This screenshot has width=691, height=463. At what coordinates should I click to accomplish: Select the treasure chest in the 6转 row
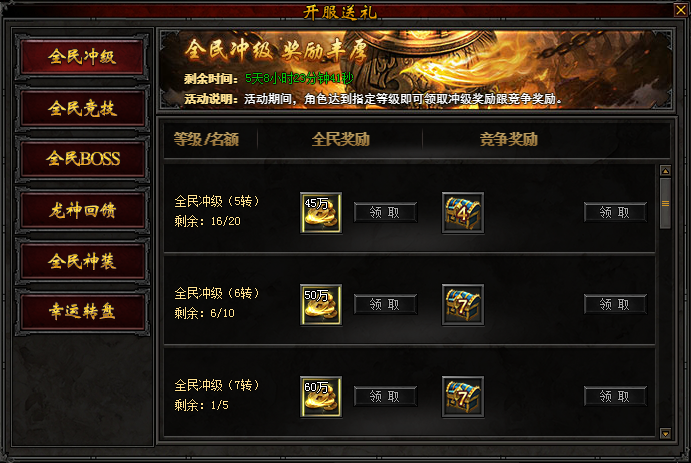click(x=463, y=305)
